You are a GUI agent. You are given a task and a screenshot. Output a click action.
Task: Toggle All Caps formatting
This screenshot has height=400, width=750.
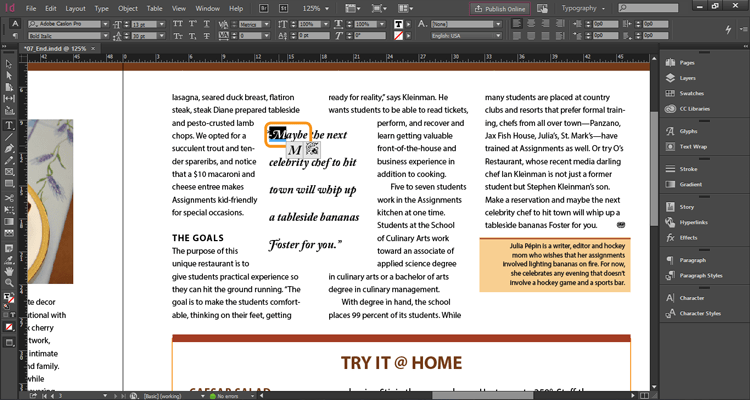tap(177, 24)
